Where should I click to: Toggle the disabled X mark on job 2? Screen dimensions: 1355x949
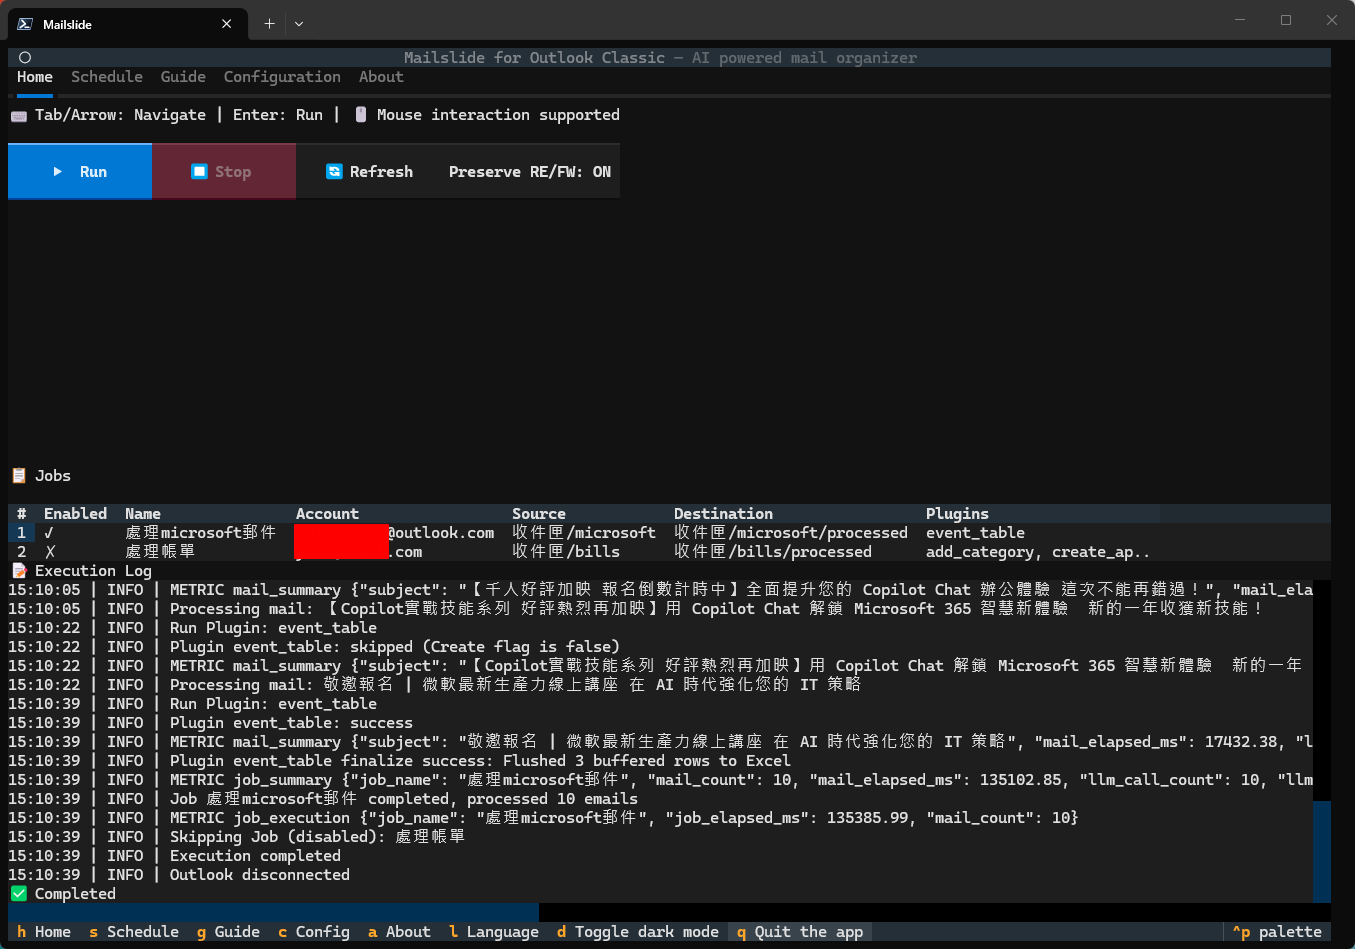pyautogui.click(x=49, y=552)
